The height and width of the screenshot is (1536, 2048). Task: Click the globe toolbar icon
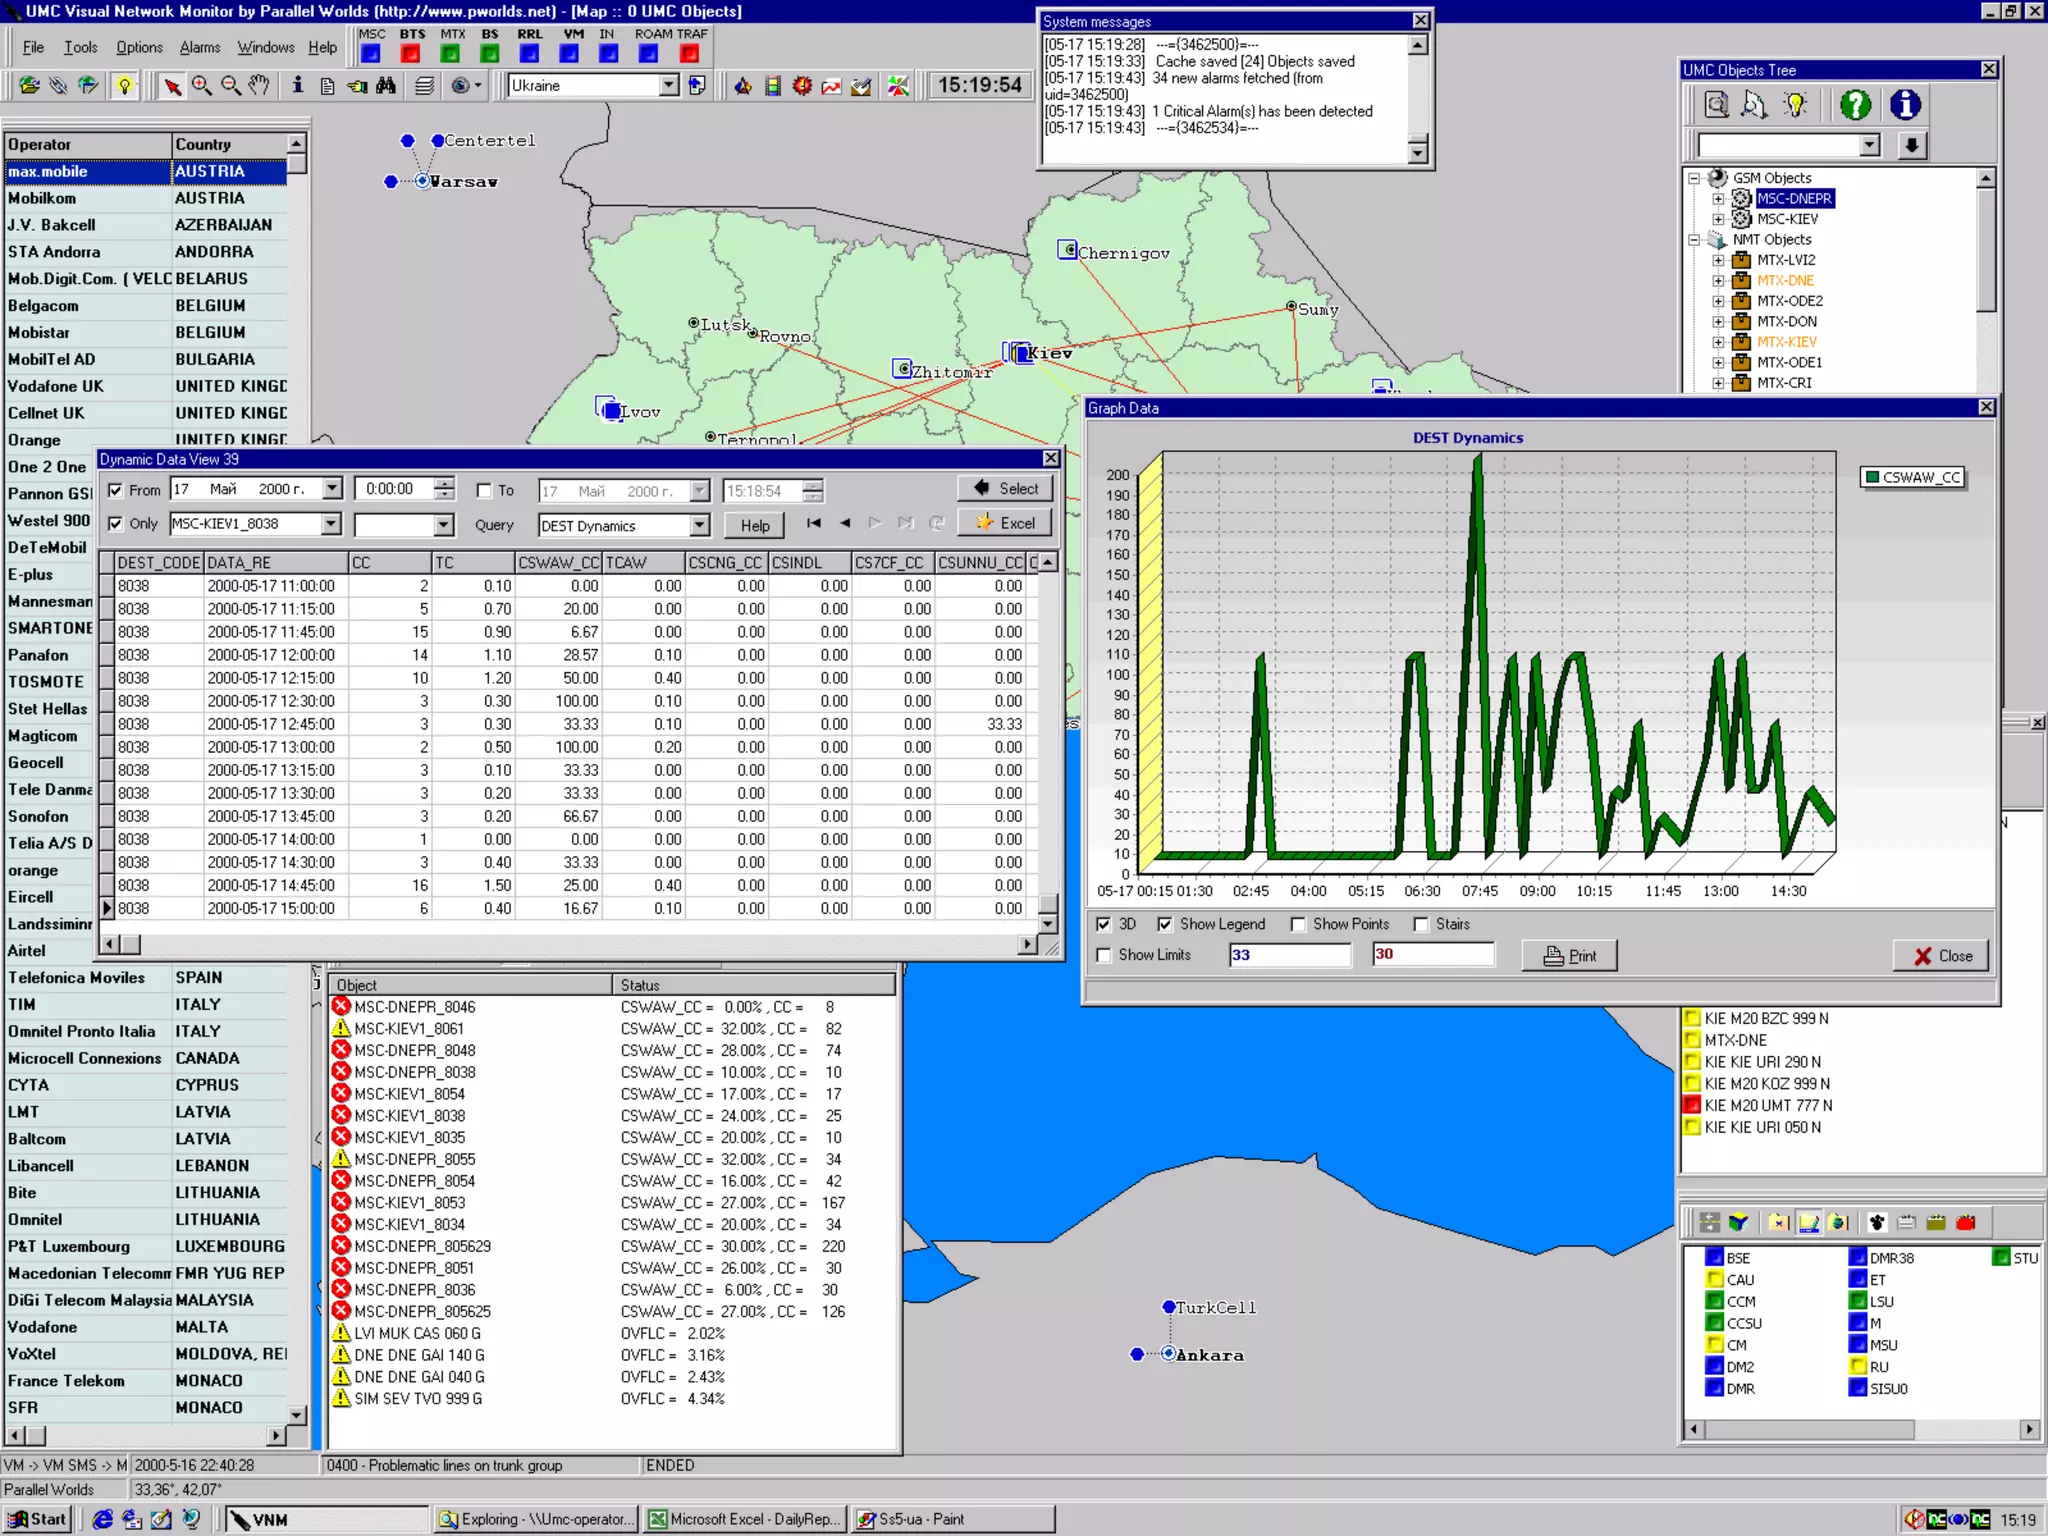point(88,86)
